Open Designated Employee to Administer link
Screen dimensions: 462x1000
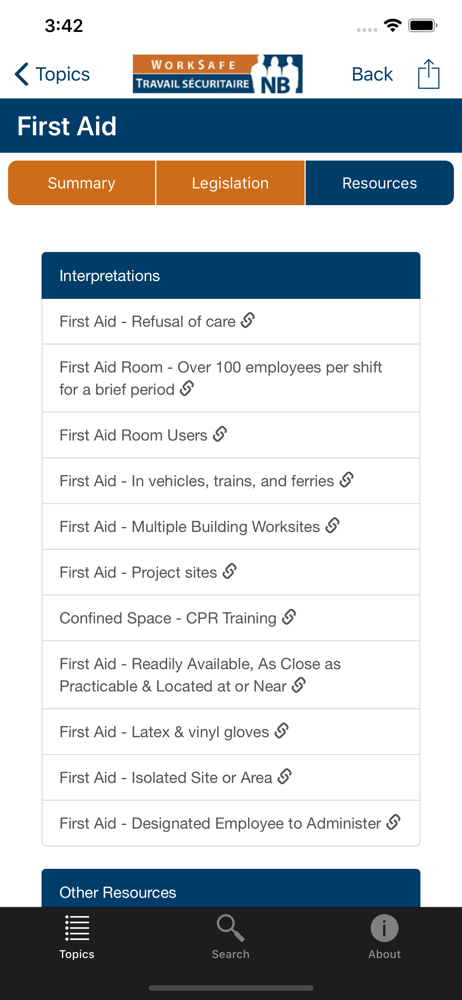point(231,823)
